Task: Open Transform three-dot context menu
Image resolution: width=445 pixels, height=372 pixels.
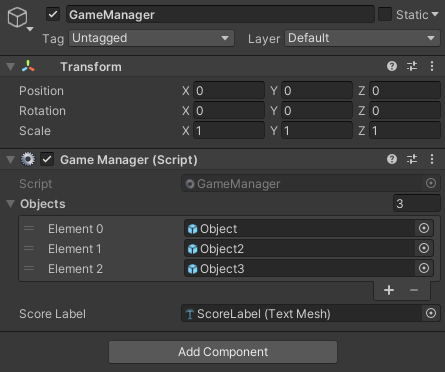Action: tap(432, 66)
